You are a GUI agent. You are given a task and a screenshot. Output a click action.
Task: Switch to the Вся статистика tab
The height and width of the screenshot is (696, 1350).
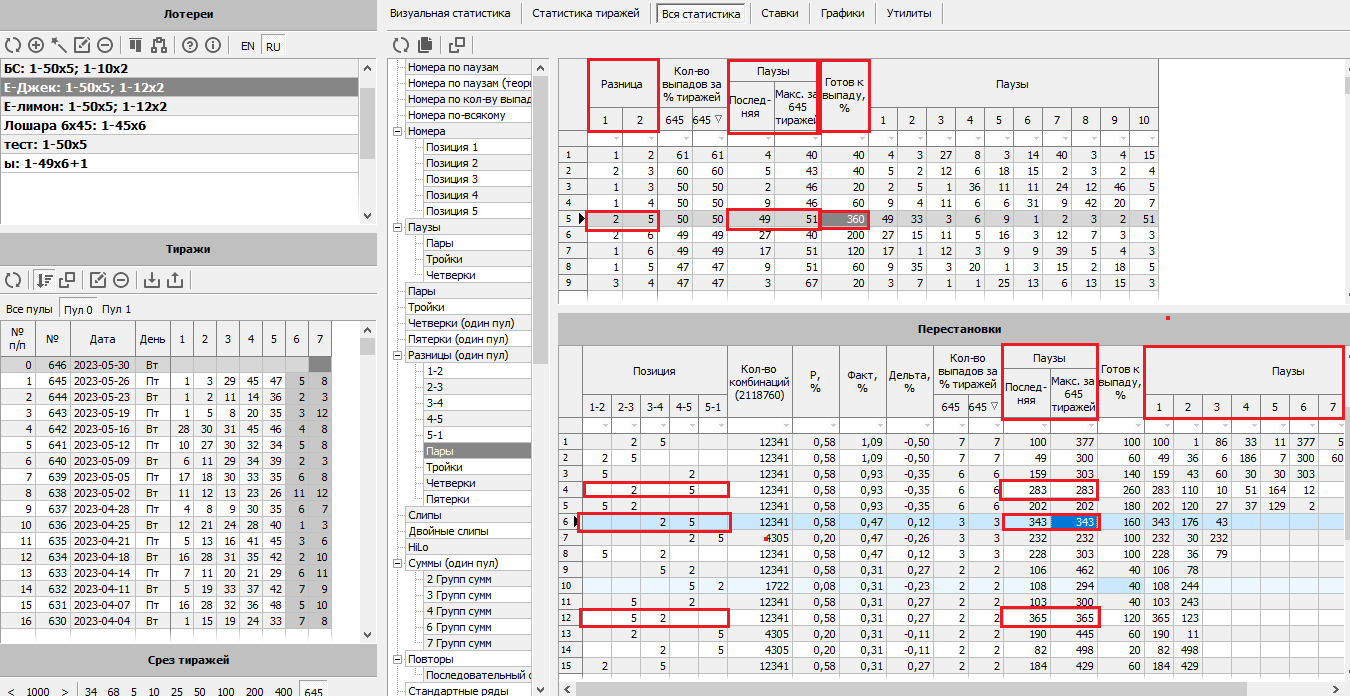click(700, 13)
